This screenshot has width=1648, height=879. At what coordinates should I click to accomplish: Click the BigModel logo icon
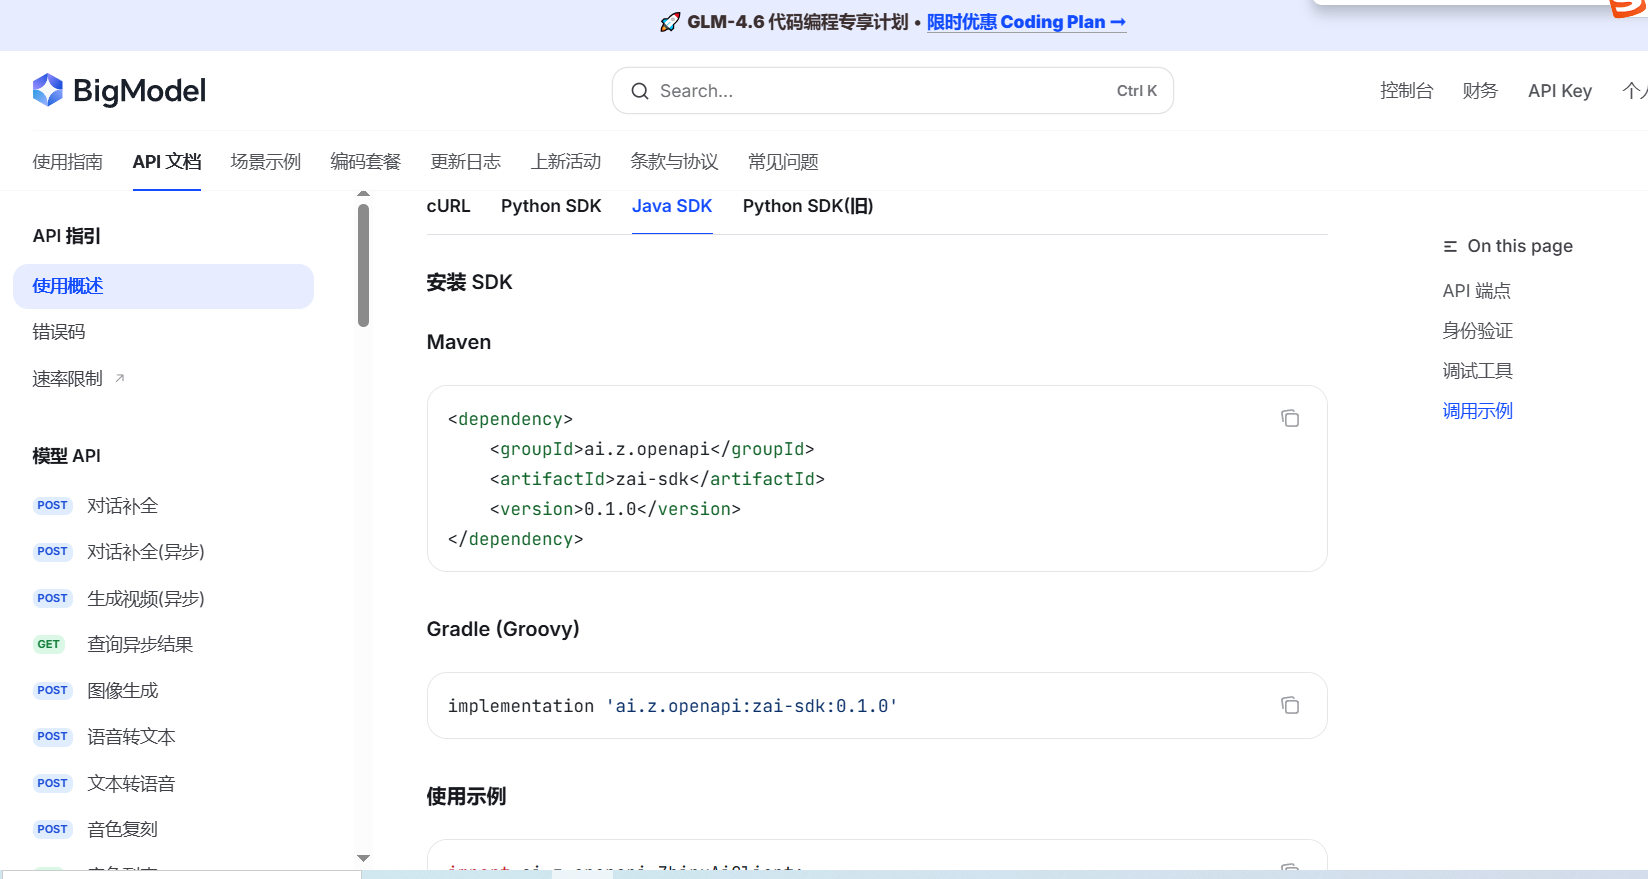pyautogui.click(x=47, y=90)
